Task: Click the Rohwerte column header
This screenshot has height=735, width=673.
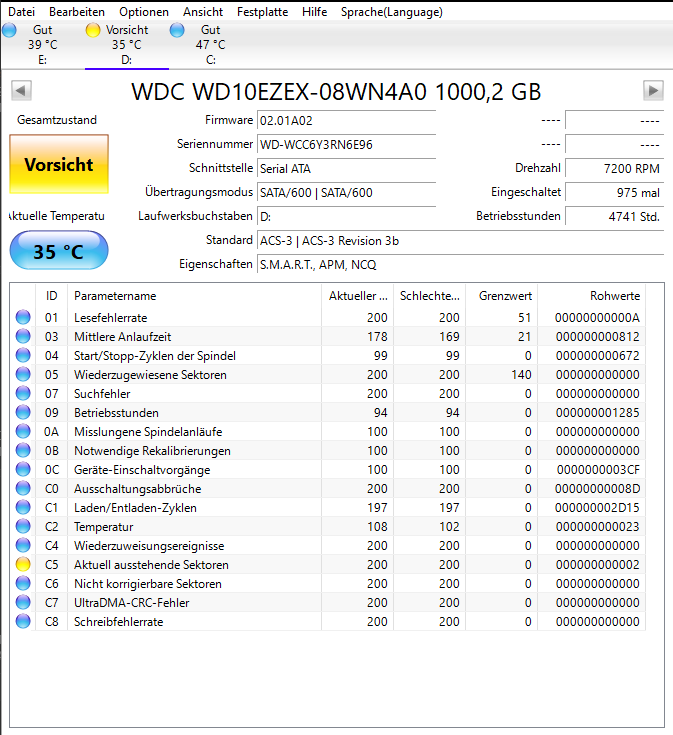Action: (591, 296)
